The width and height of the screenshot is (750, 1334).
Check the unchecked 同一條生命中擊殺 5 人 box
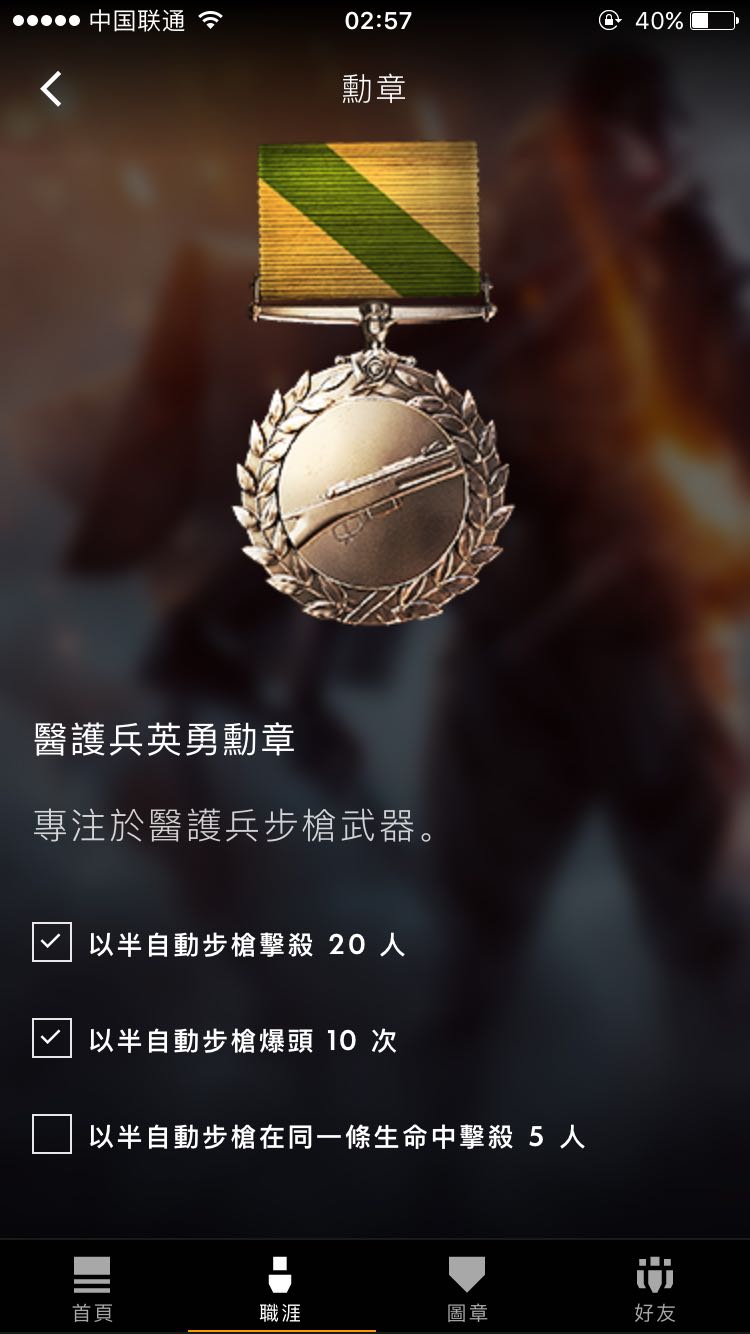52,1135
